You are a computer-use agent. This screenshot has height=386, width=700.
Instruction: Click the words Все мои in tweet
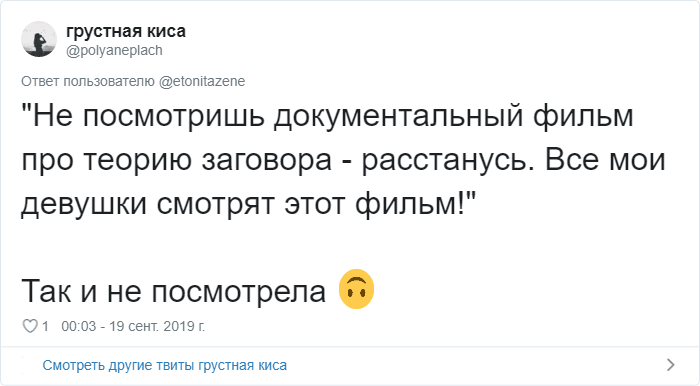605,160
